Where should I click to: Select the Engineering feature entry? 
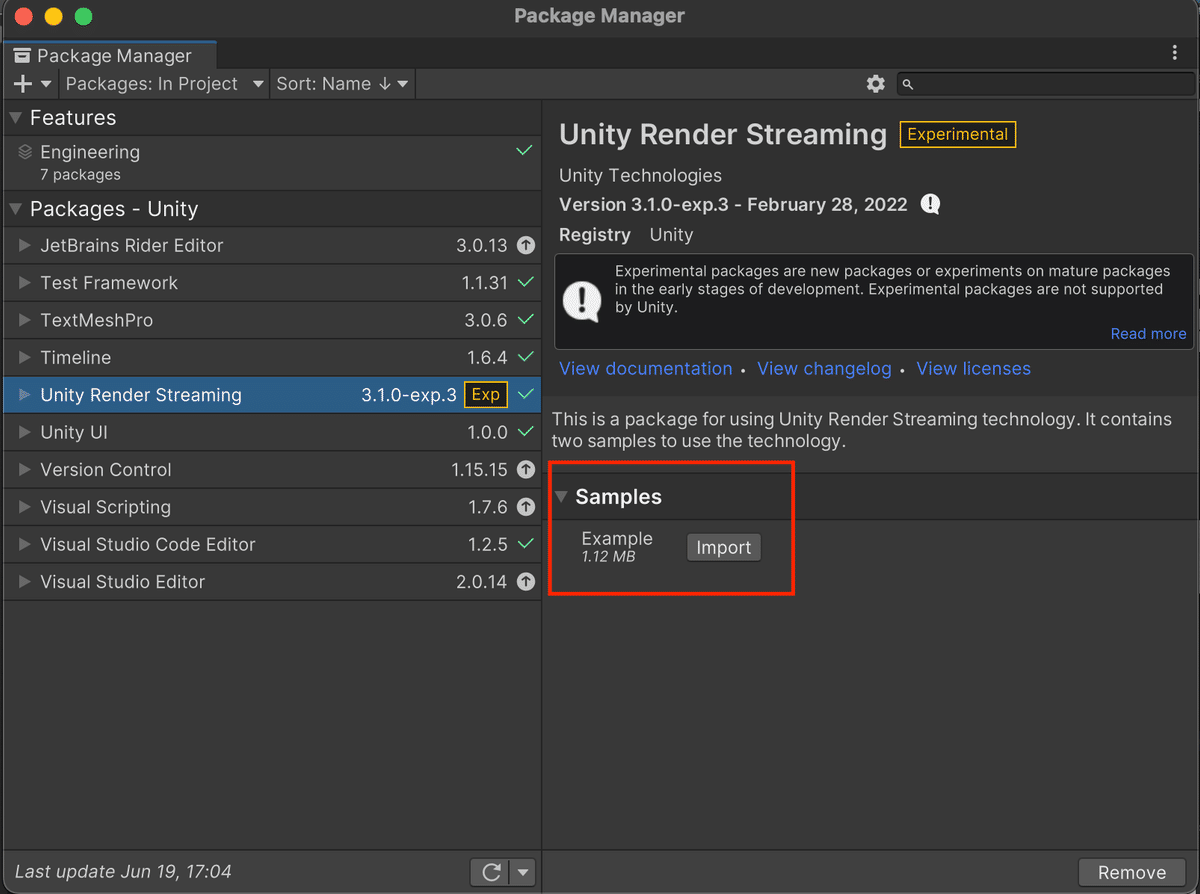pos(272,162)
